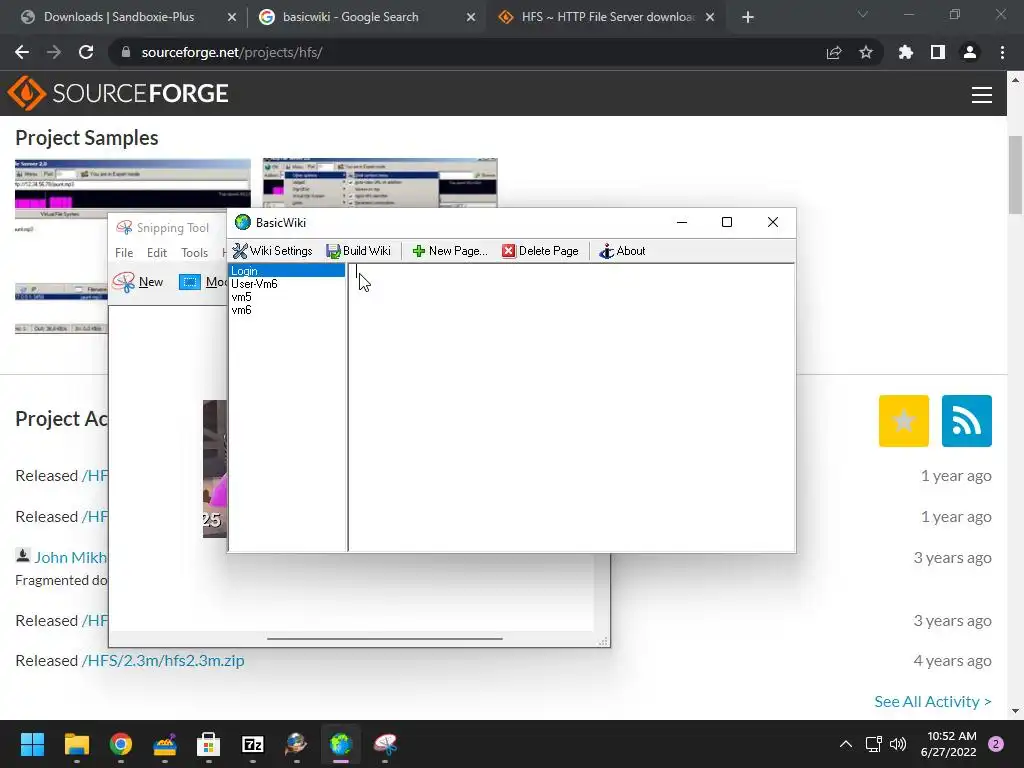This screenshot has height=768, width=1024.
Task: Click Mode button in Snipping Tool
Action: pos(203,282)
